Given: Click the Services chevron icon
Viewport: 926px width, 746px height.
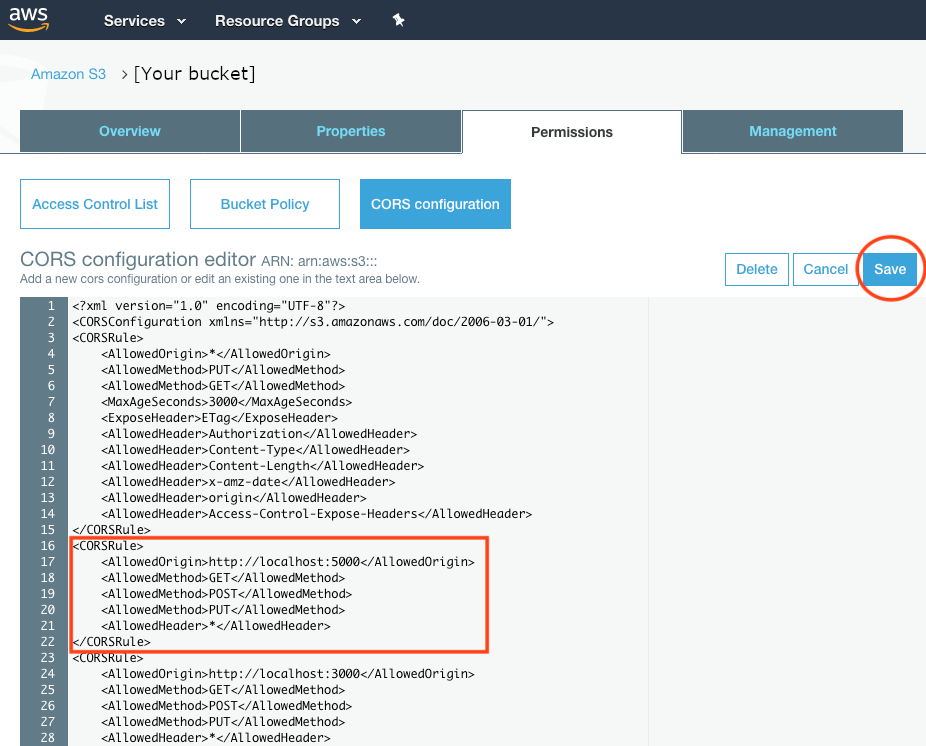Looking at the screenshot, I should coord(183,21).
